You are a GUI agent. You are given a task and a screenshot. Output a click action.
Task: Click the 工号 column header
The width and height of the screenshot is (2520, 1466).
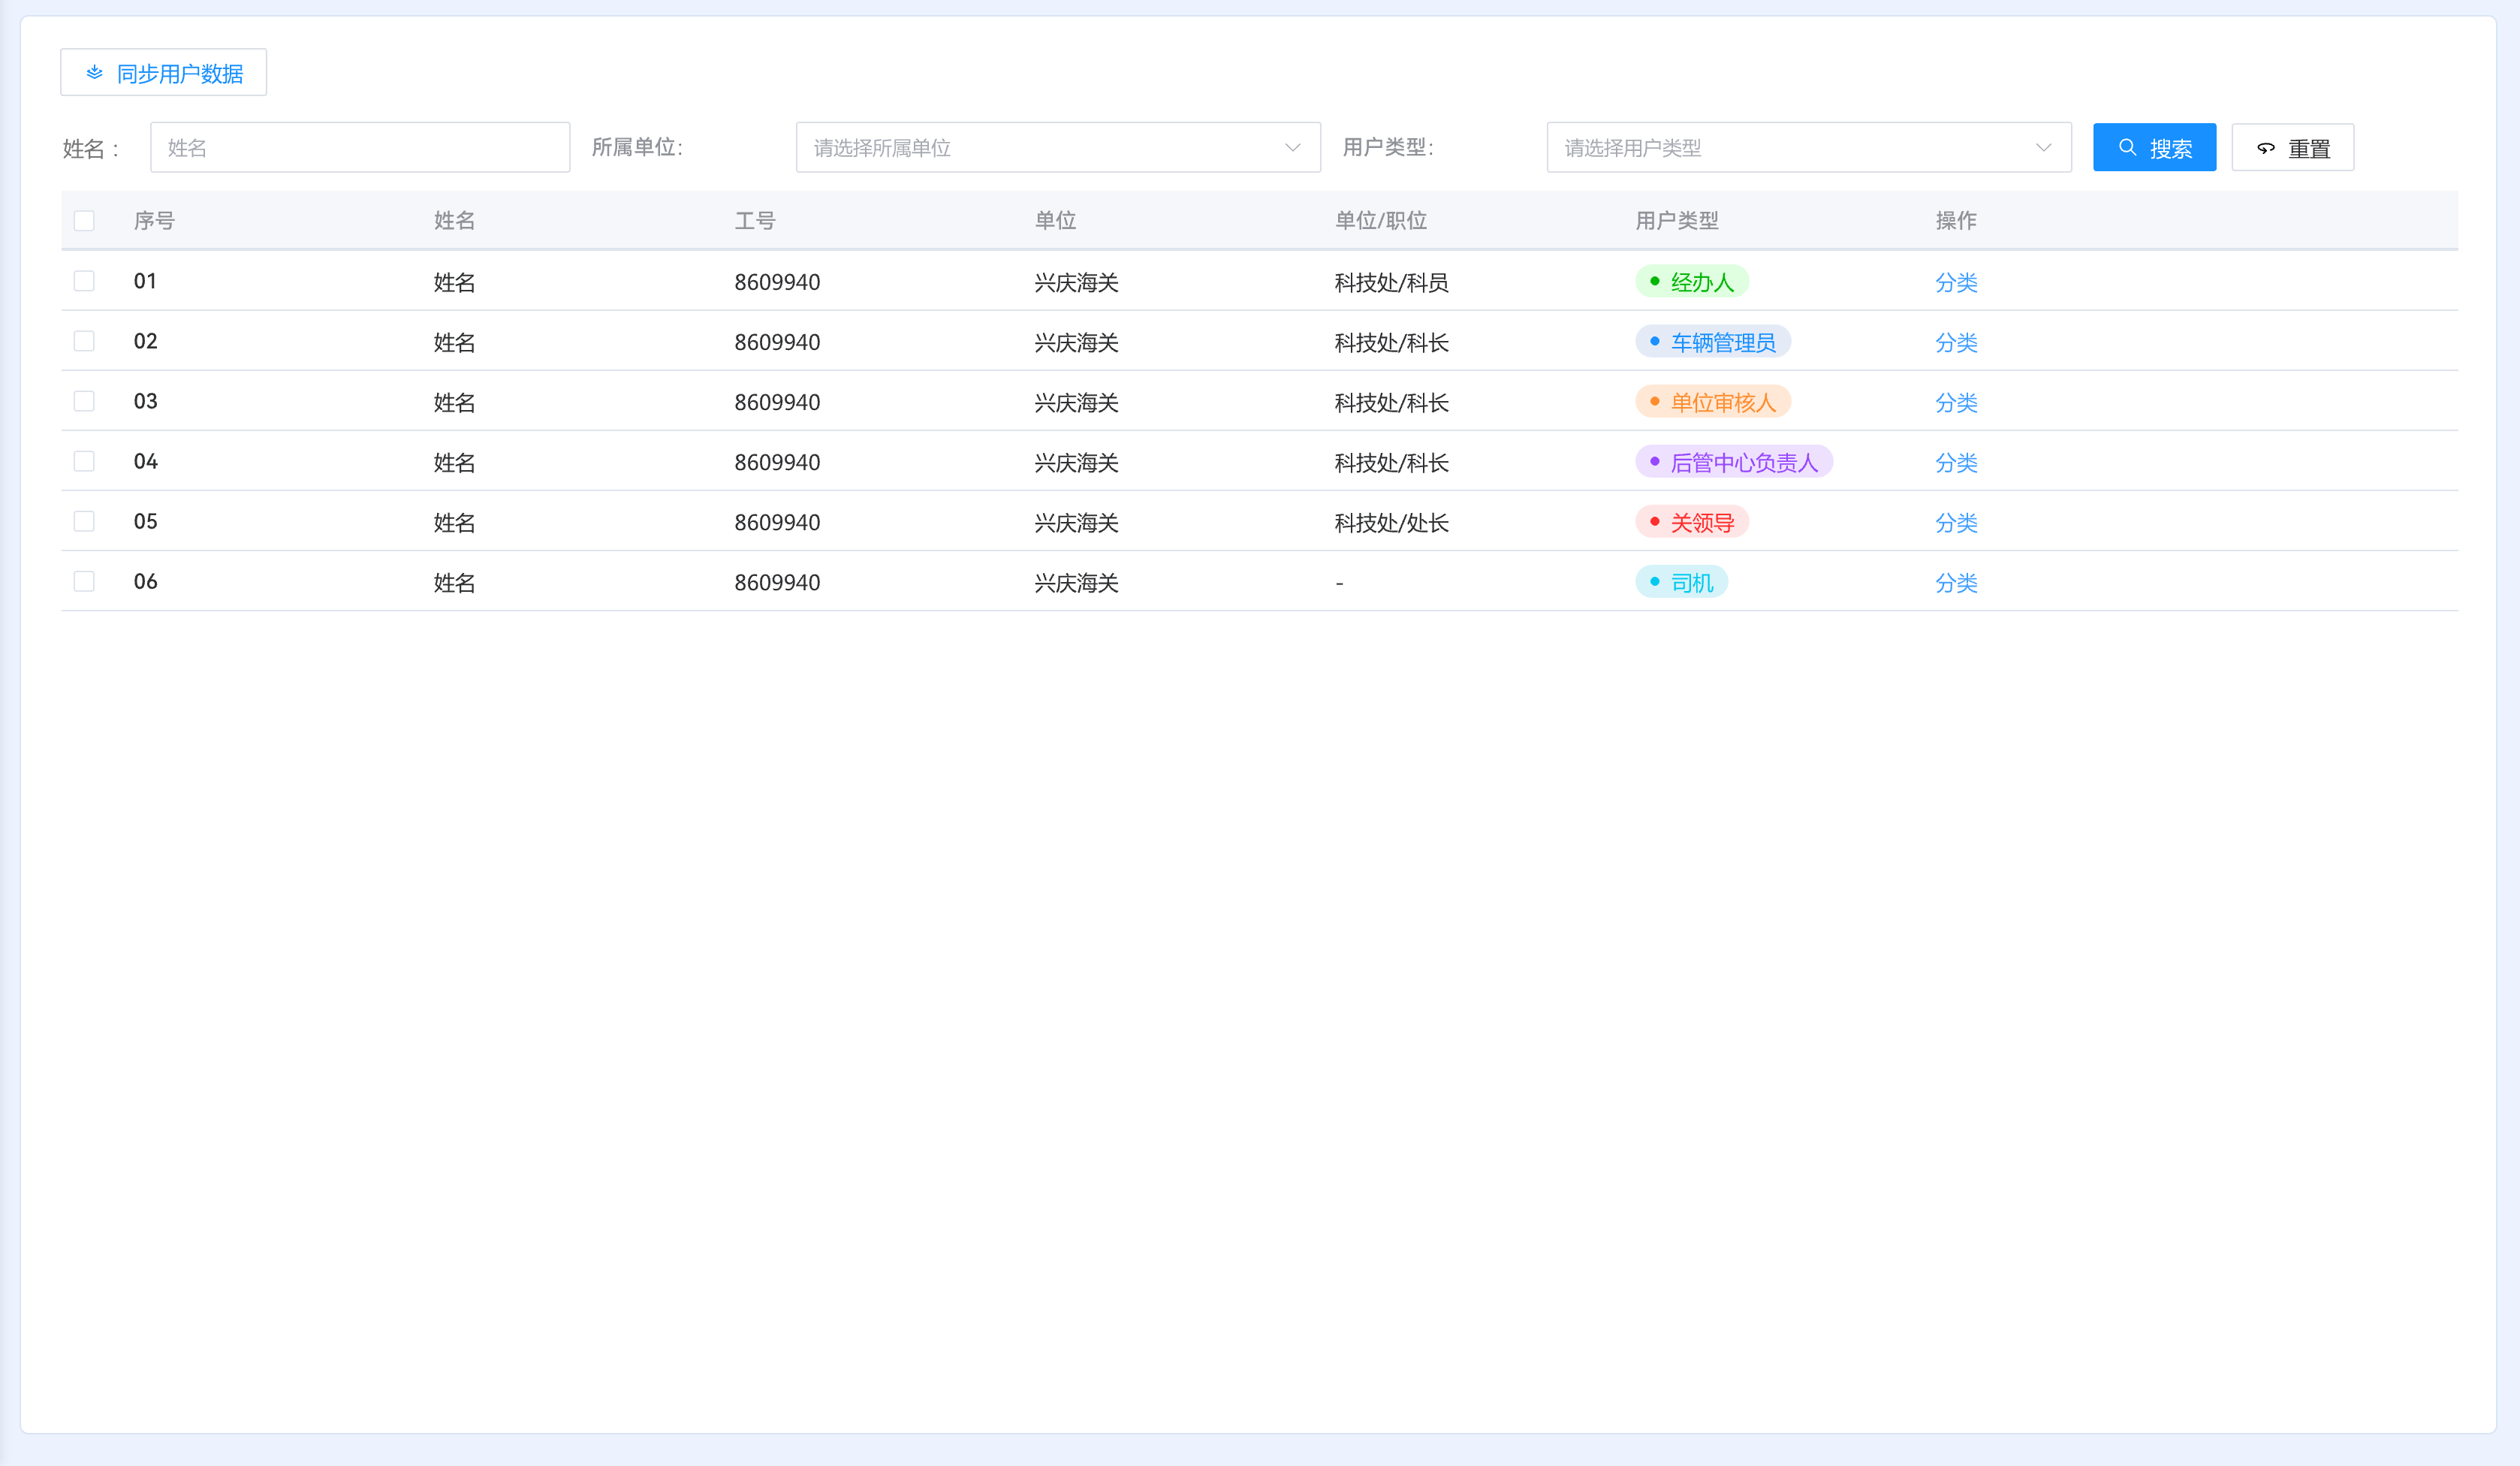click(x=754, y=221)
